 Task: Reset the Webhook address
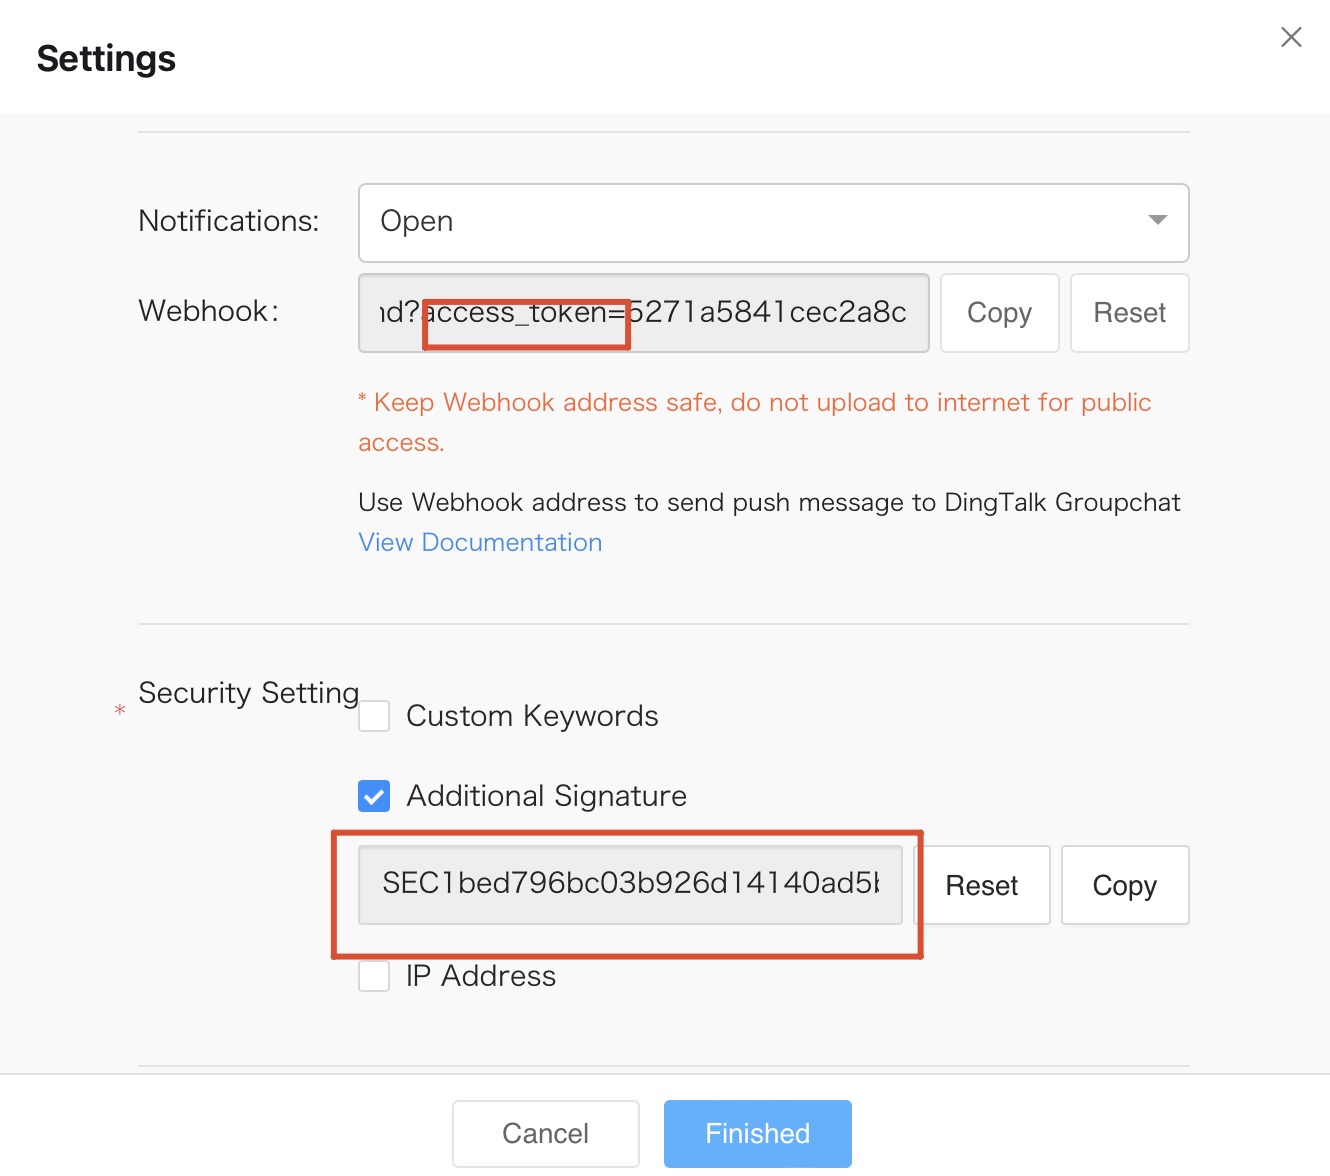(x=1129, y=313)
